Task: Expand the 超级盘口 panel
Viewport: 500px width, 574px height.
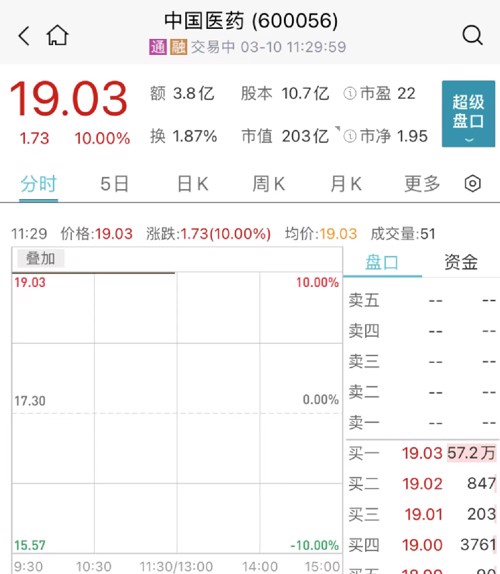Action: coord(469,114)
